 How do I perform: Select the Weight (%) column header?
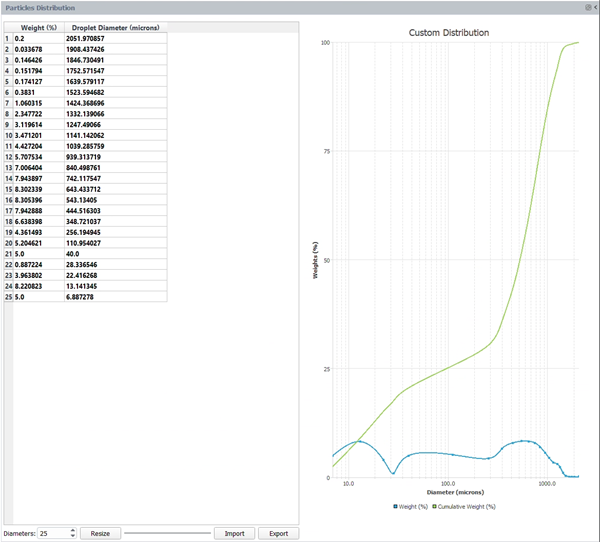38,27
